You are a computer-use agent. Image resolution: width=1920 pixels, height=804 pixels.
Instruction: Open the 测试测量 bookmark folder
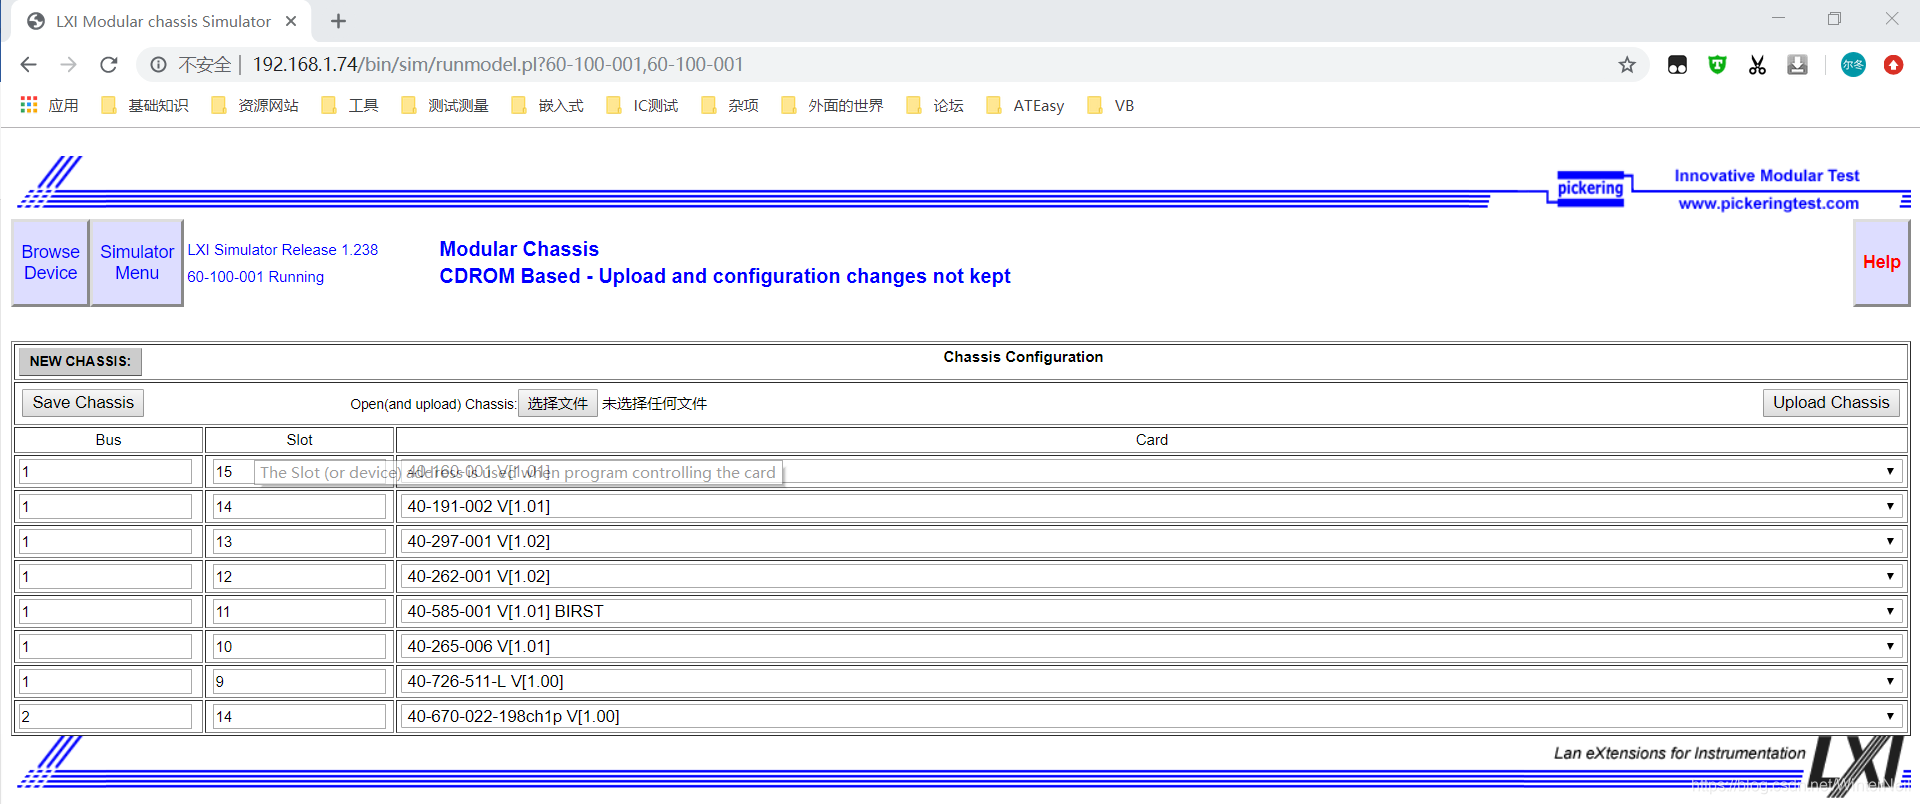click(445, 105)
